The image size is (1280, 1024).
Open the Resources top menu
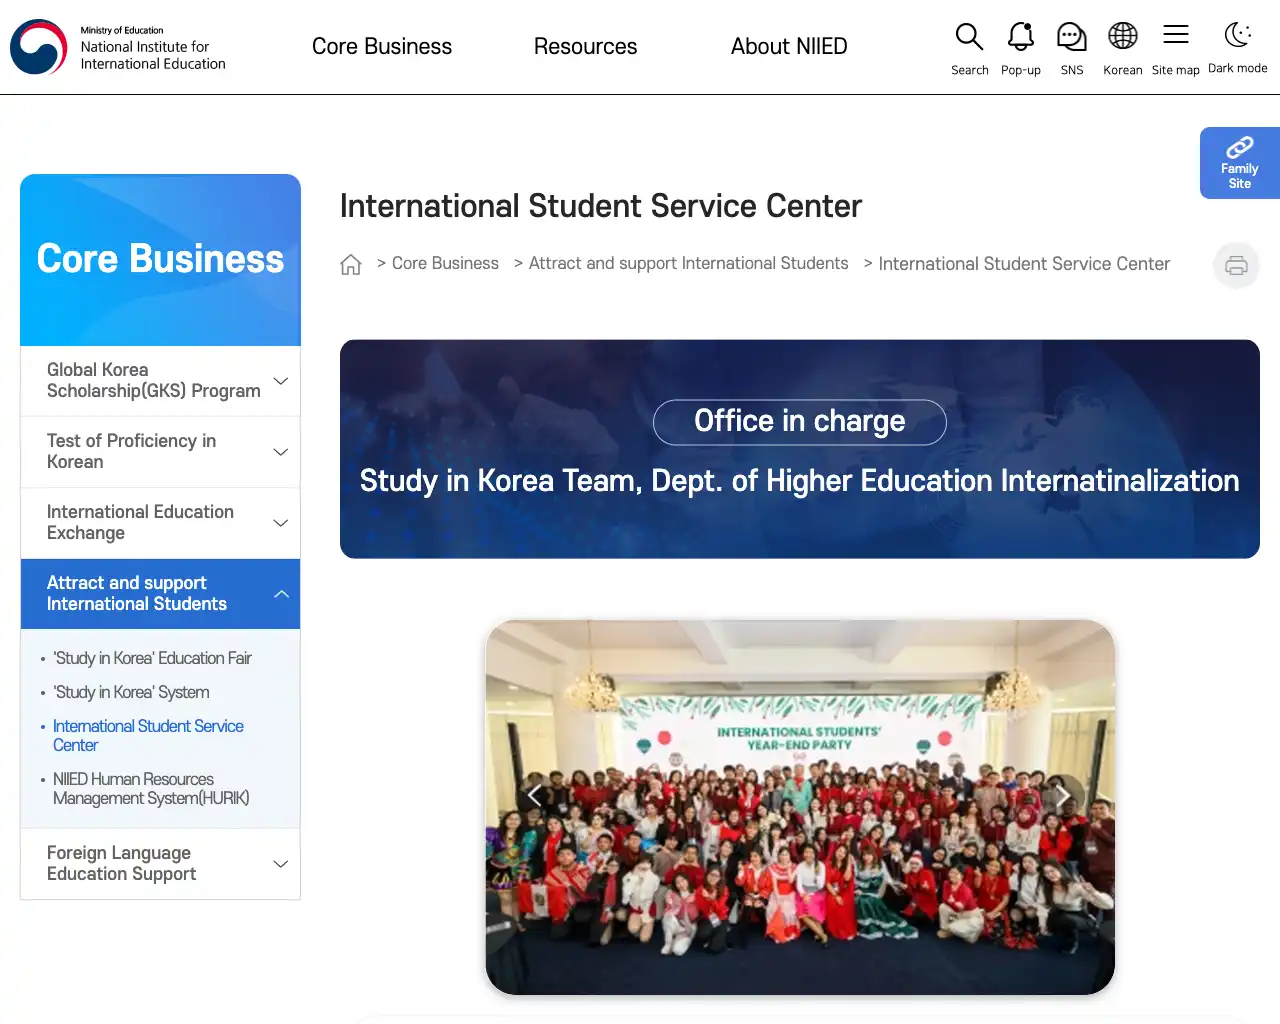[x=585, y=47]
